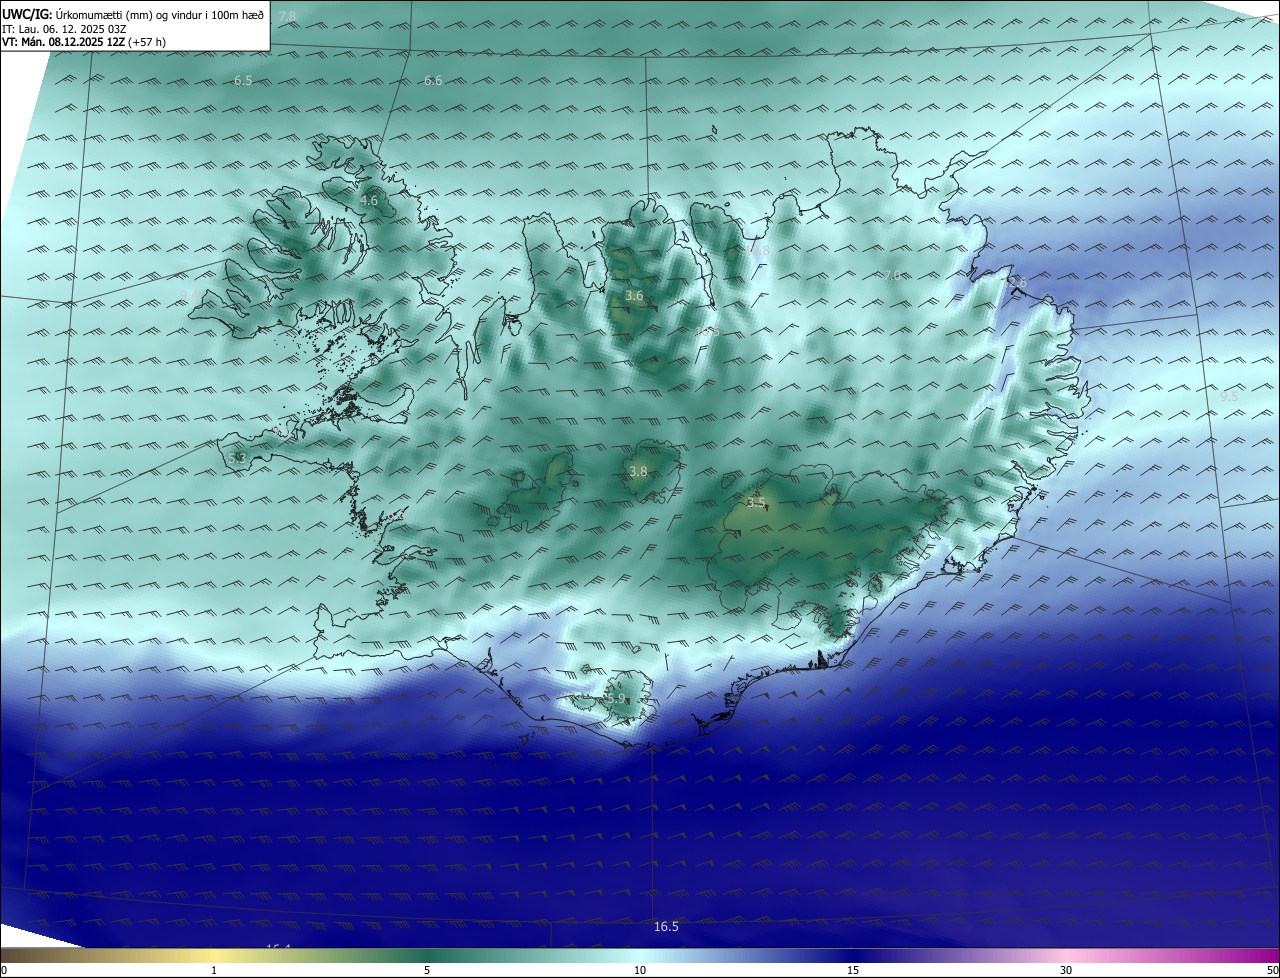Click the 10 label on the color scale
1280x978 pixels.
(640, 970)
